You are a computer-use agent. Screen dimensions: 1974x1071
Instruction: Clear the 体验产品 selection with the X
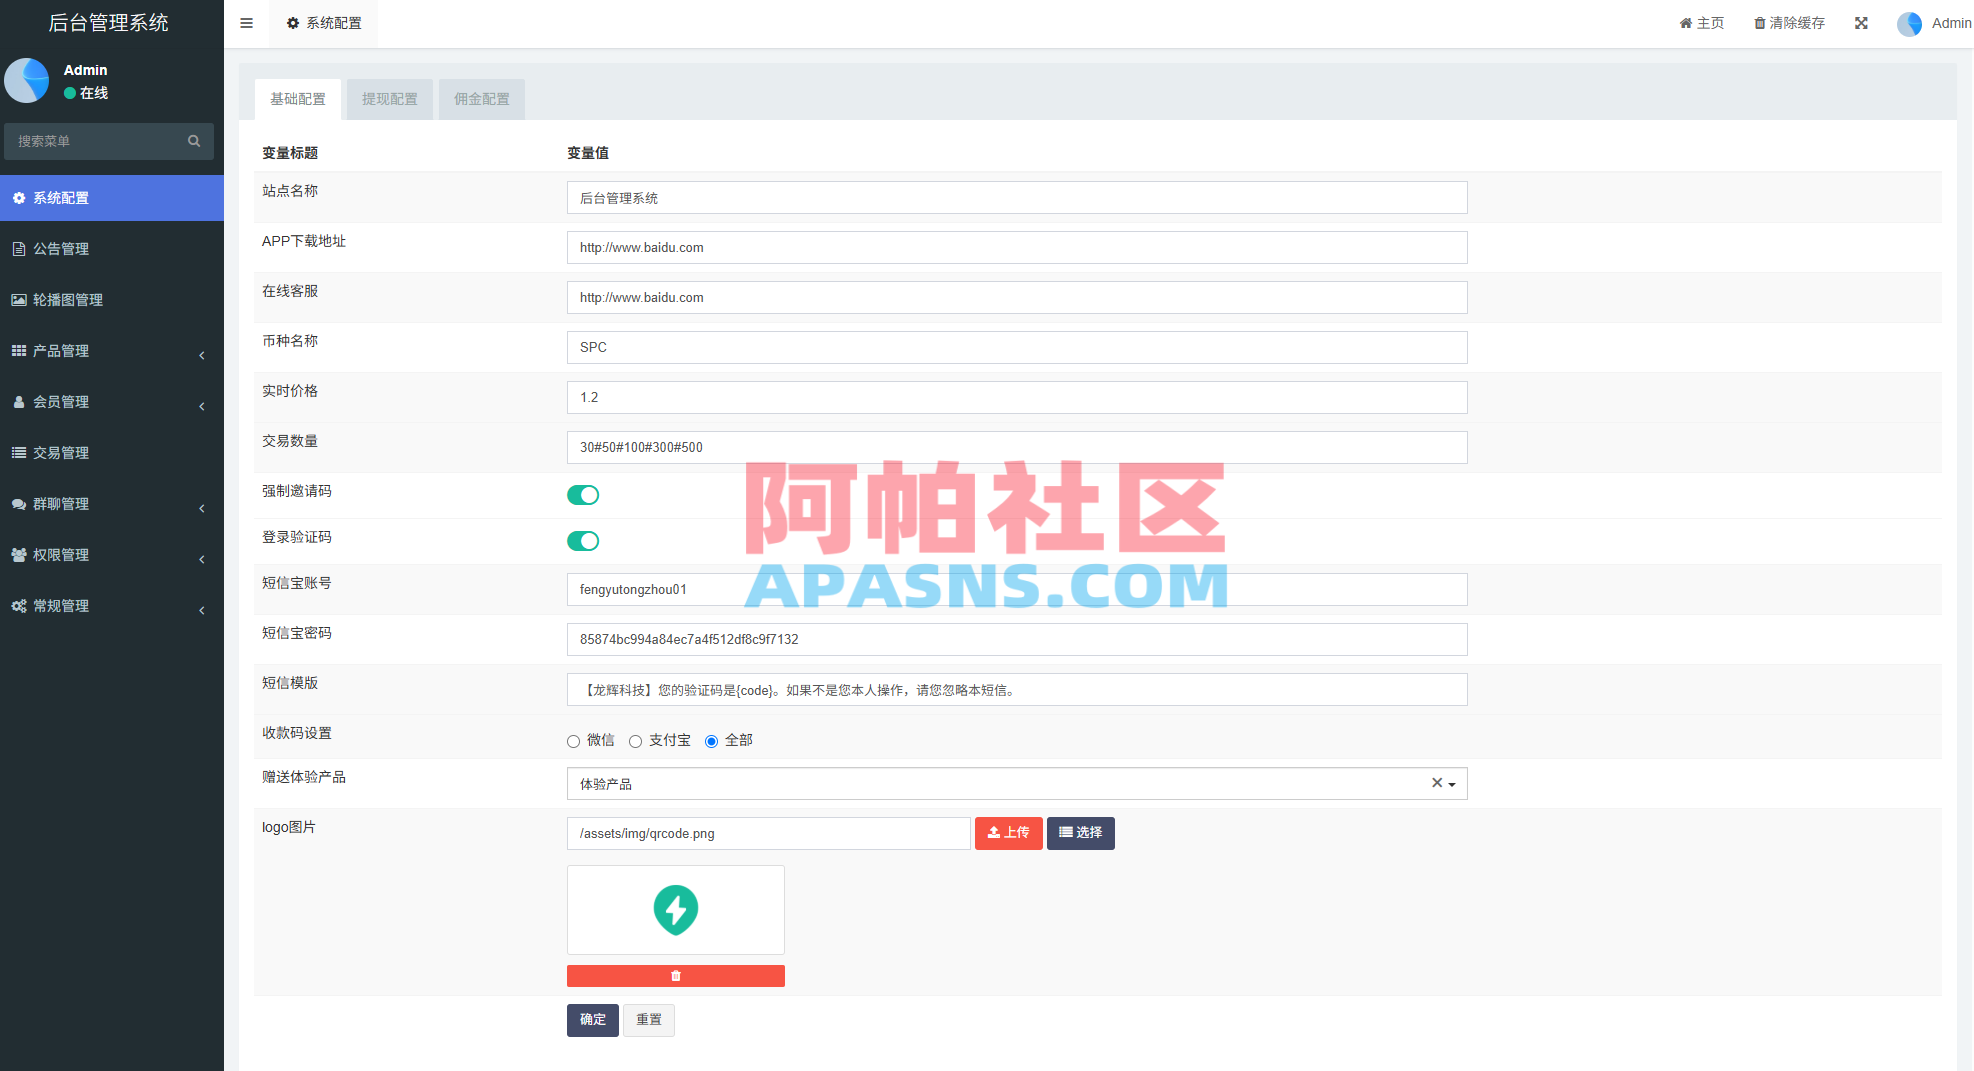click(x=1436, y=783)
